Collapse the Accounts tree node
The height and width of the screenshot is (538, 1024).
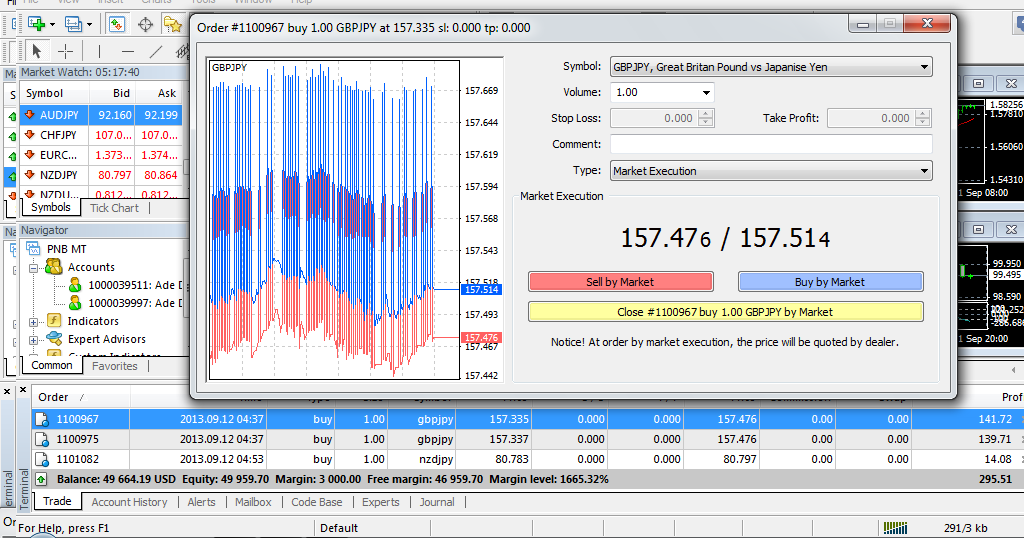point(33,268)
